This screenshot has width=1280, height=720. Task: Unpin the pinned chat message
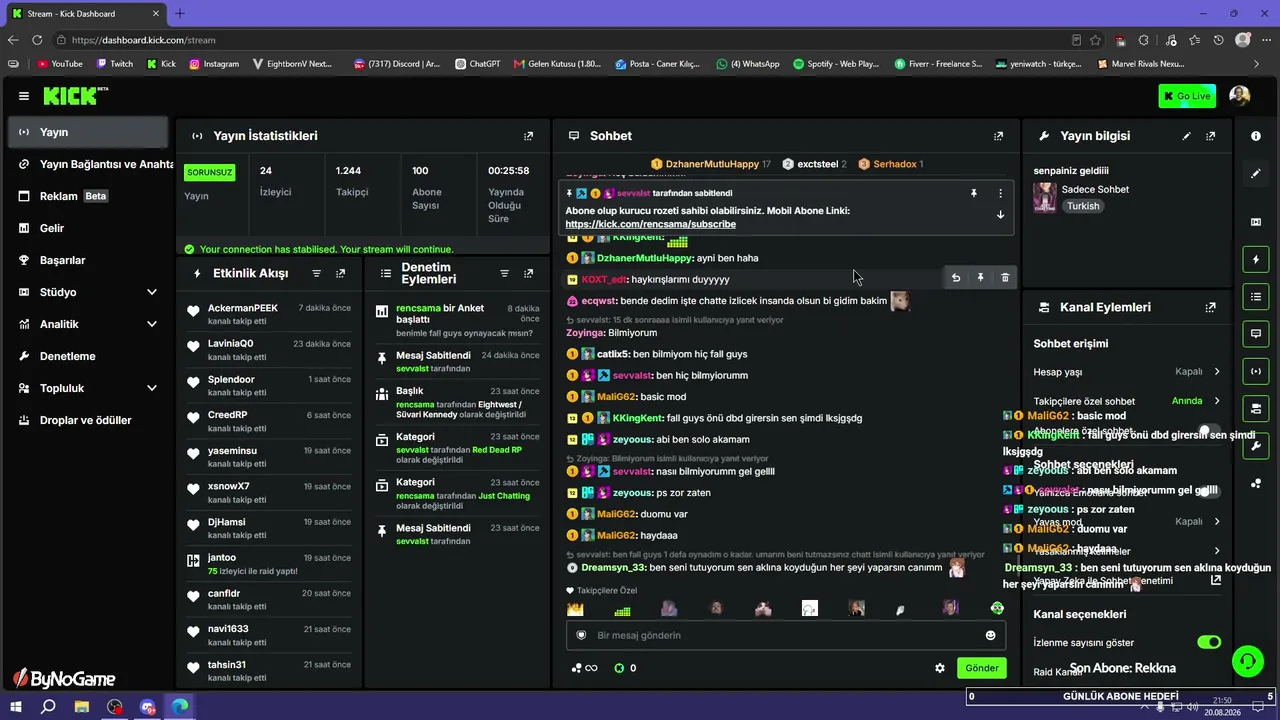tap(973, 193)
